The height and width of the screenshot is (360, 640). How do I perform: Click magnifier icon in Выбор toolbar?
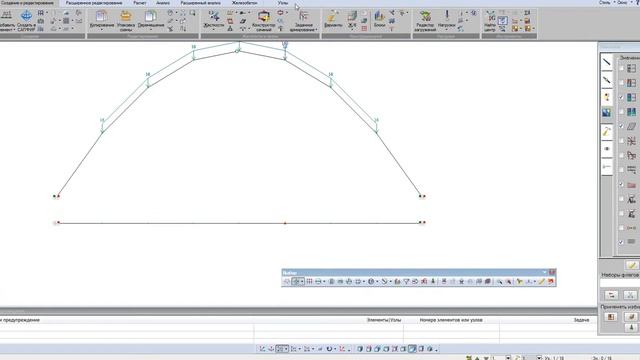click(x=499, y=282)
